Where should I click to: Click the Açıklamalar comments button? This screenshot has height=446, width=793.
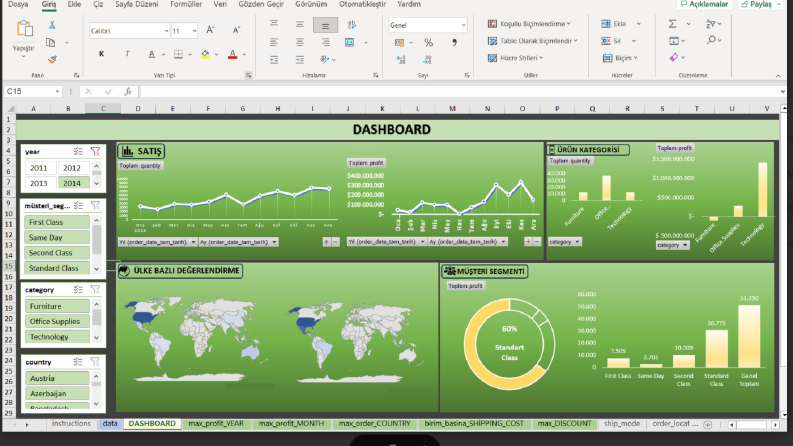tap(704, 4)
